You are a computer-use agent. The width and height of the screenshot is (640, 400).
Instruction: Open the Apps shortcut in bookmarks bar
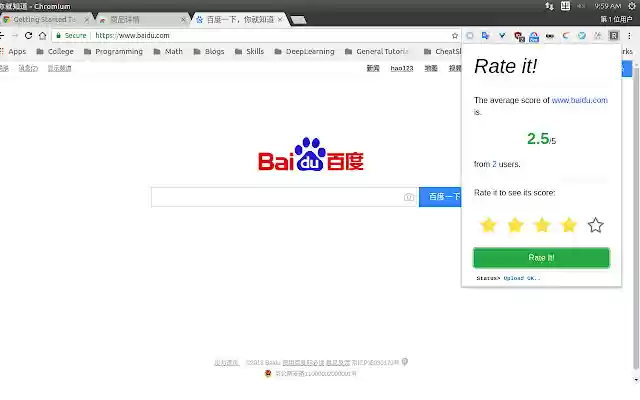click(x=13, y=51)
